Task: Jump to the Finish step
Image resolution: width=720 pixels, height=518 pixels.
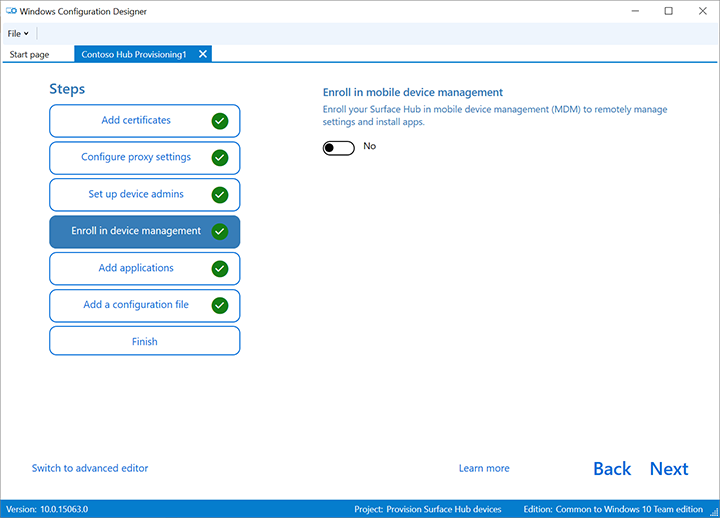Action: pyautogui.click(x=145, y=341)
